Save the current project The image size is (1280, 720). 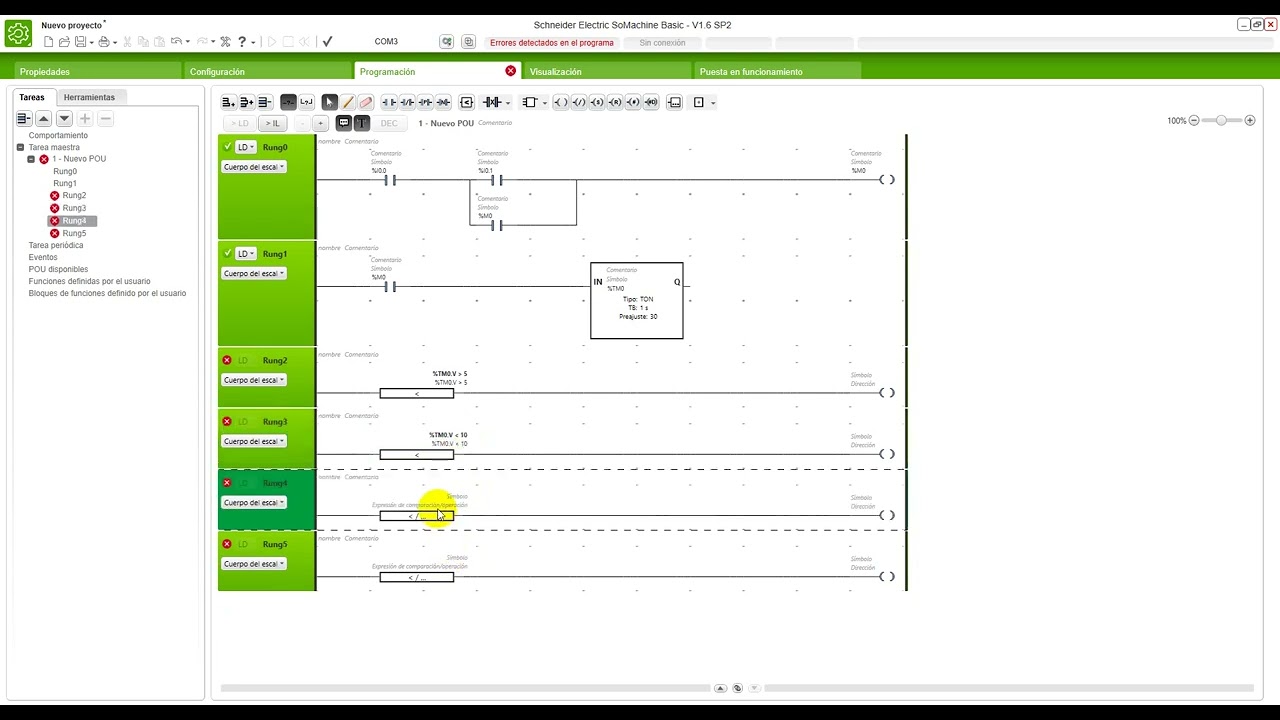tap(79, 42)
